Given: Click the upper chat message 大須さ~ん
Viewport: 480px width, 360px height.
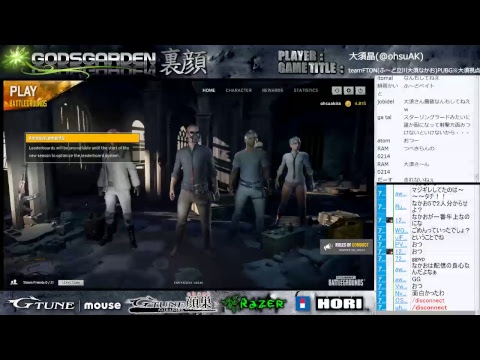Looking at the screenshot, I should 416,164.
